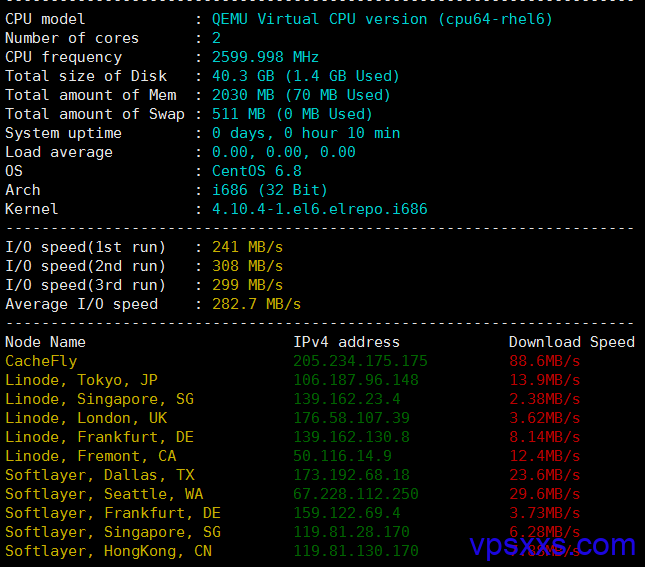This screenshot has height=567, width=645.
Task: Click the Softlayer, HongKong, CN node entry
Action: [109, 551]
